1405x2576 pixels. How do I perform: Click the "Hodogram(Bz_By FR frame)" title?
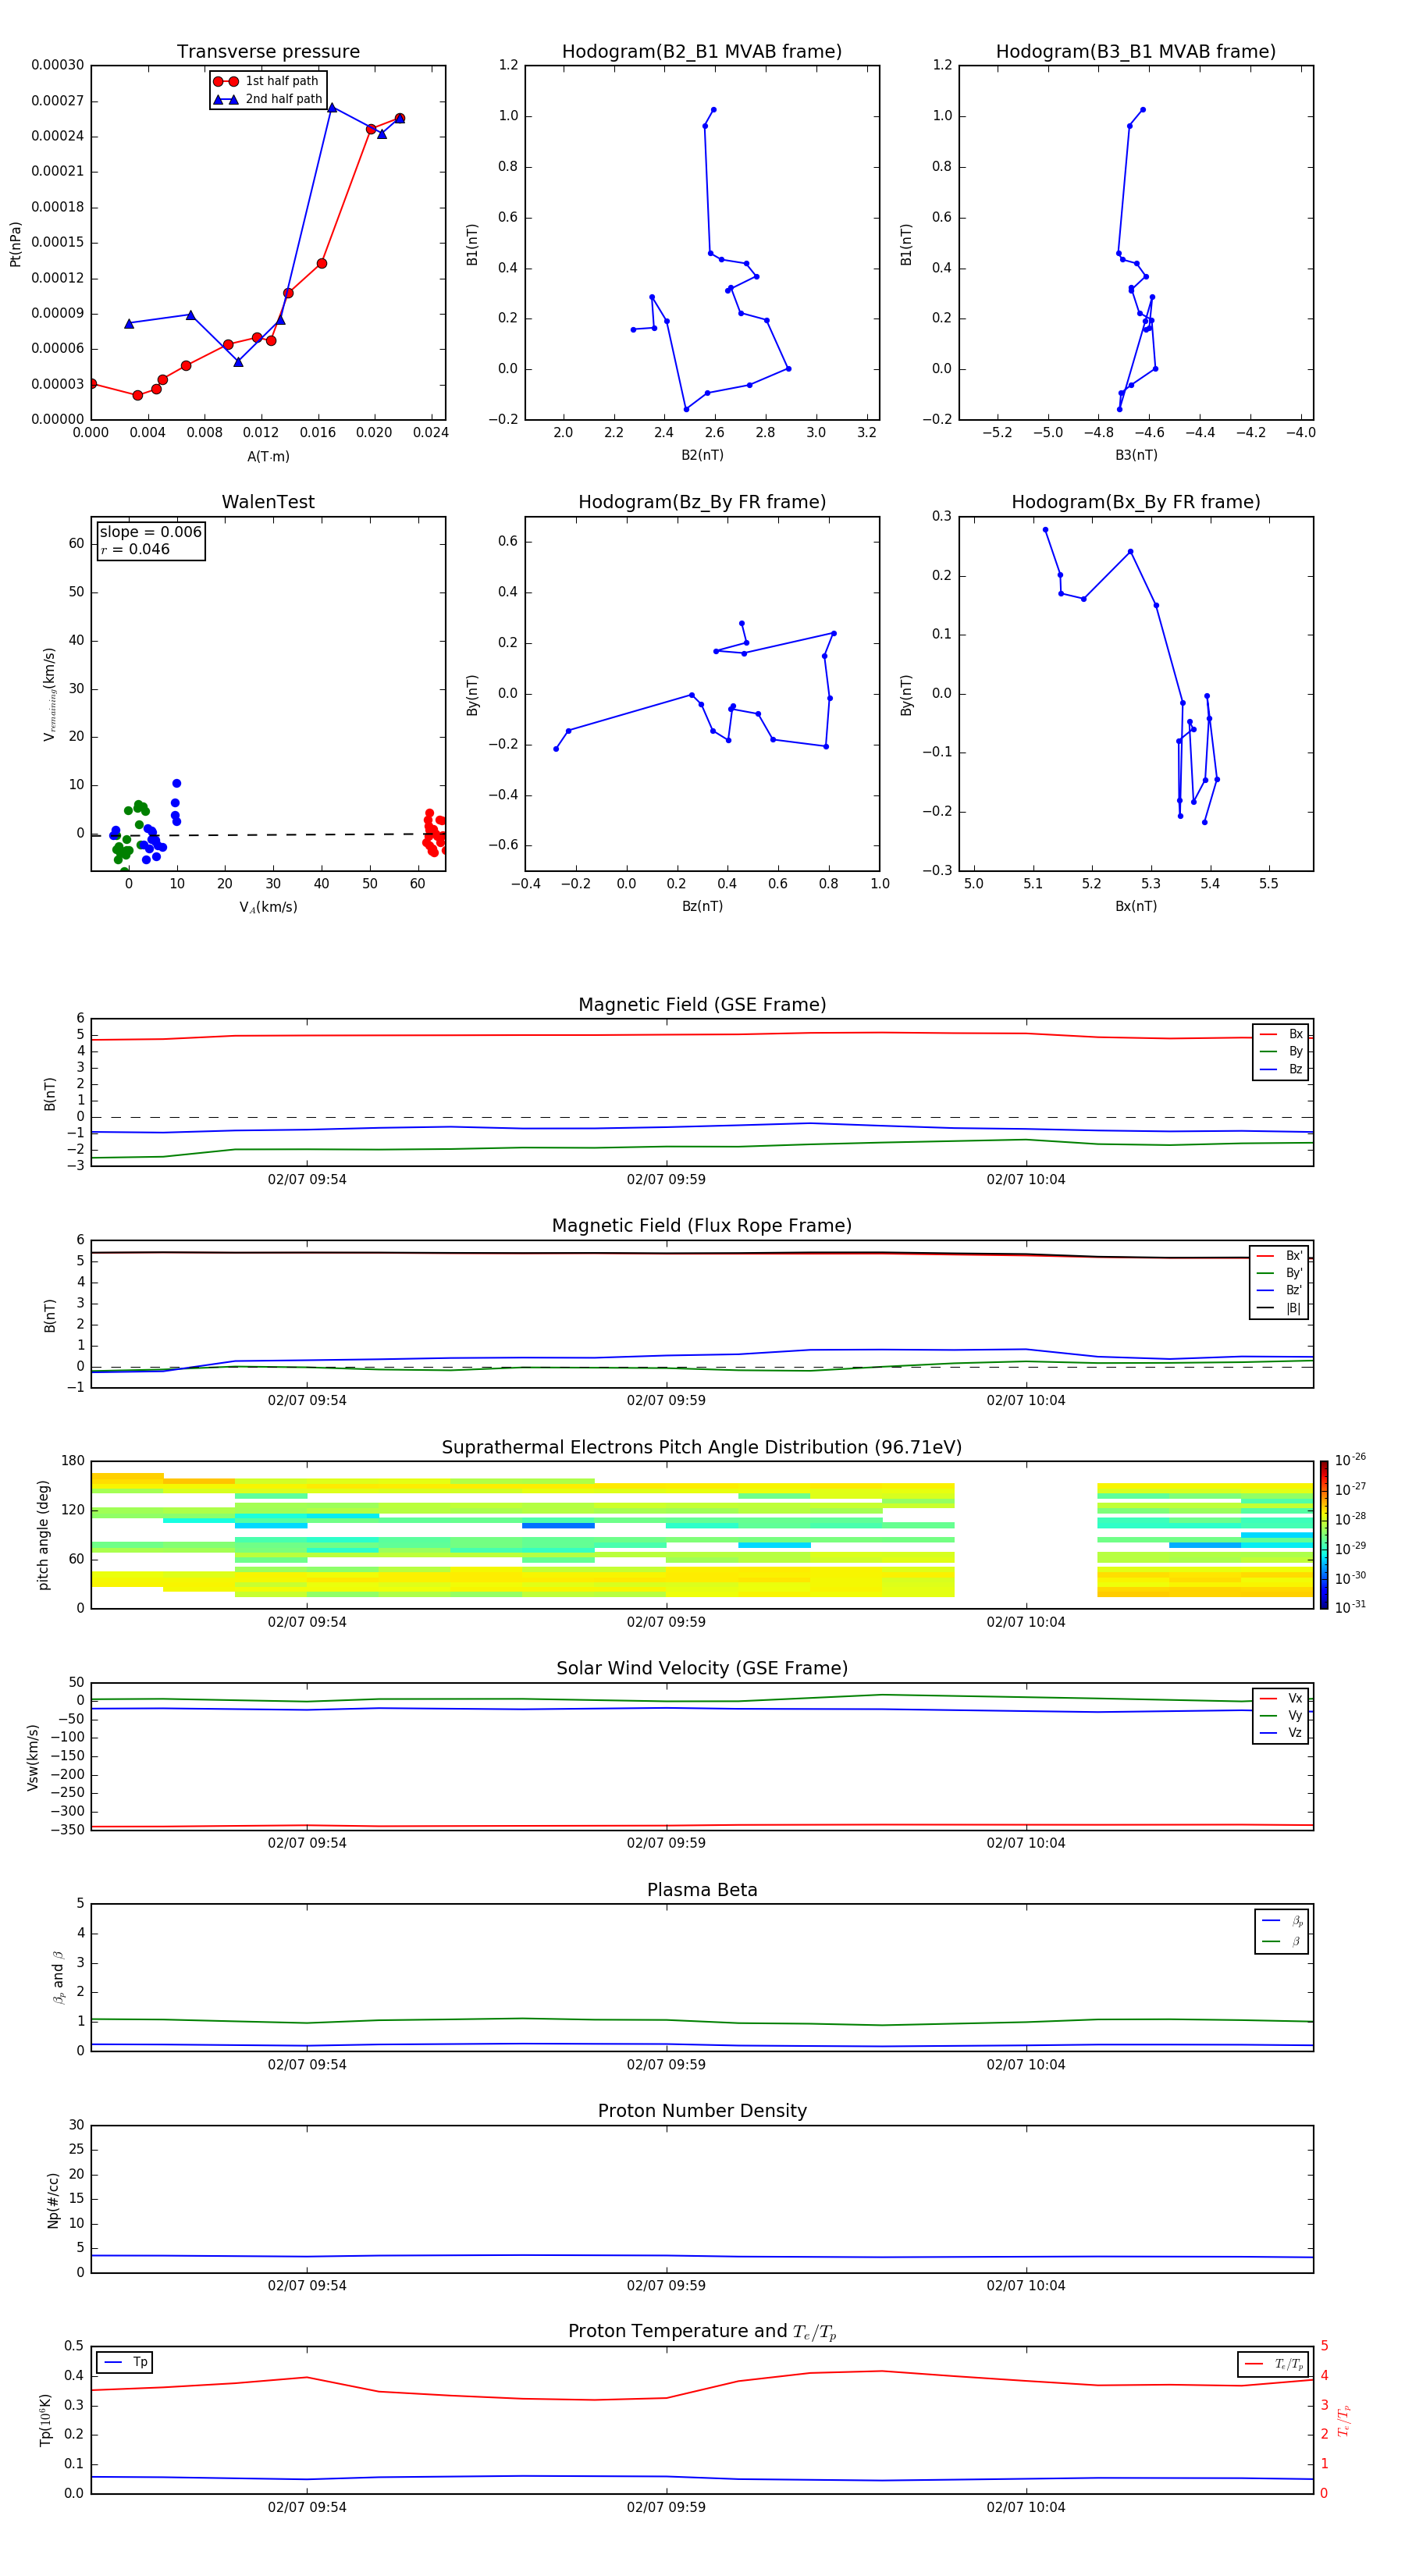pos(702,502)
